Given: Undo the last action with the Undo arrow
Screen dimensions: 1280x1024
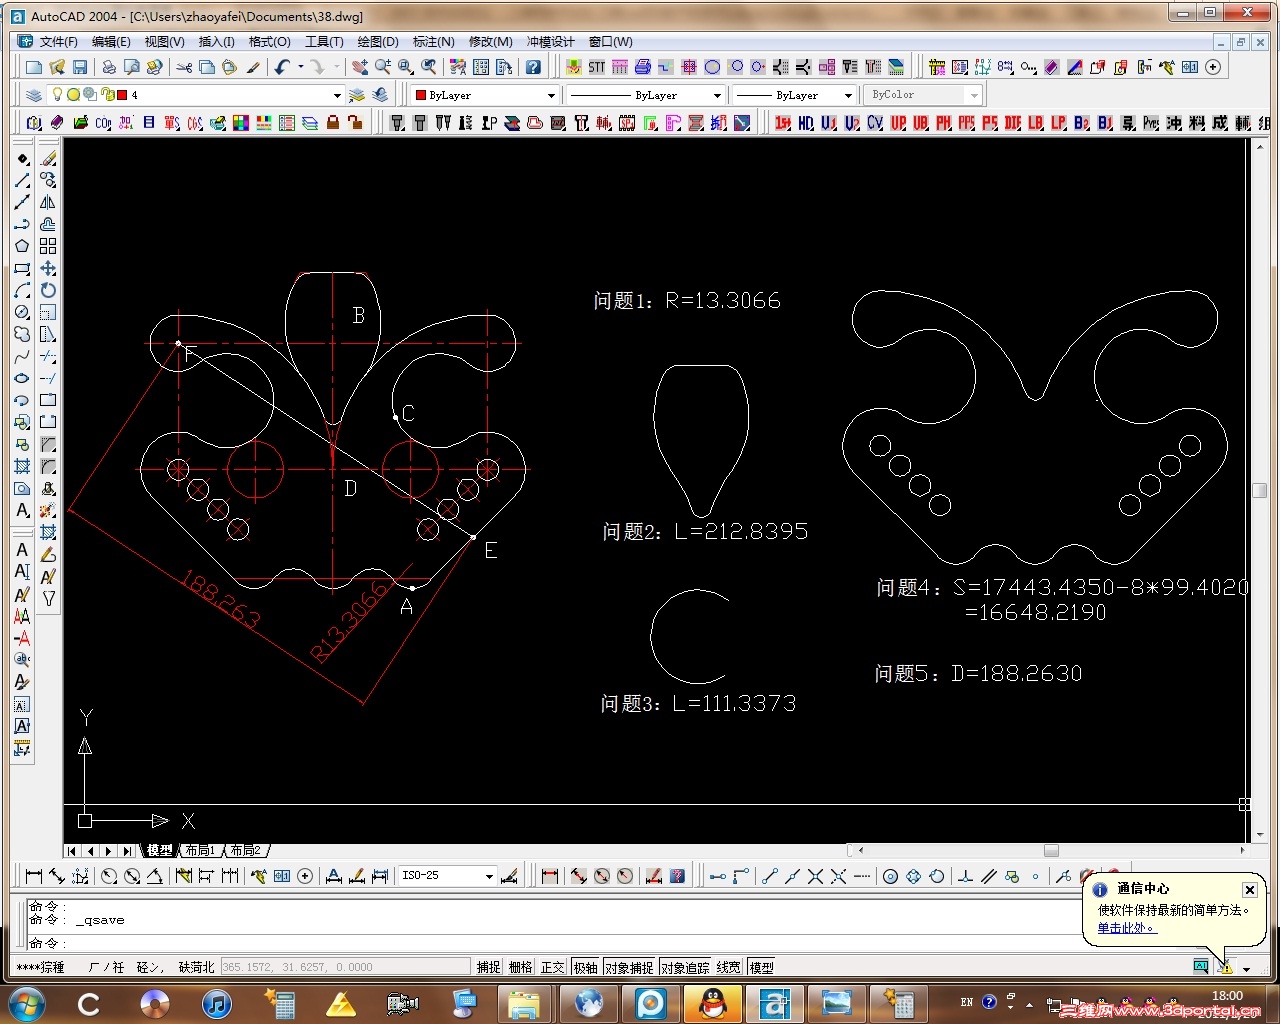Looking at the screenshot, I should point(282,67).
